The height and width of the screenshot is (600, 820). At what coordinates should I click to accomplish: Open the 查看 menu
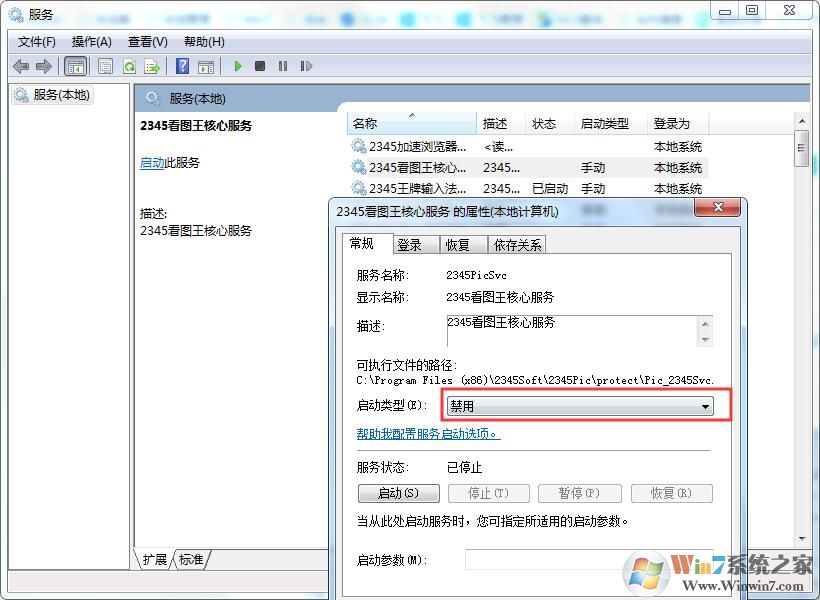(x=146, y=41)
